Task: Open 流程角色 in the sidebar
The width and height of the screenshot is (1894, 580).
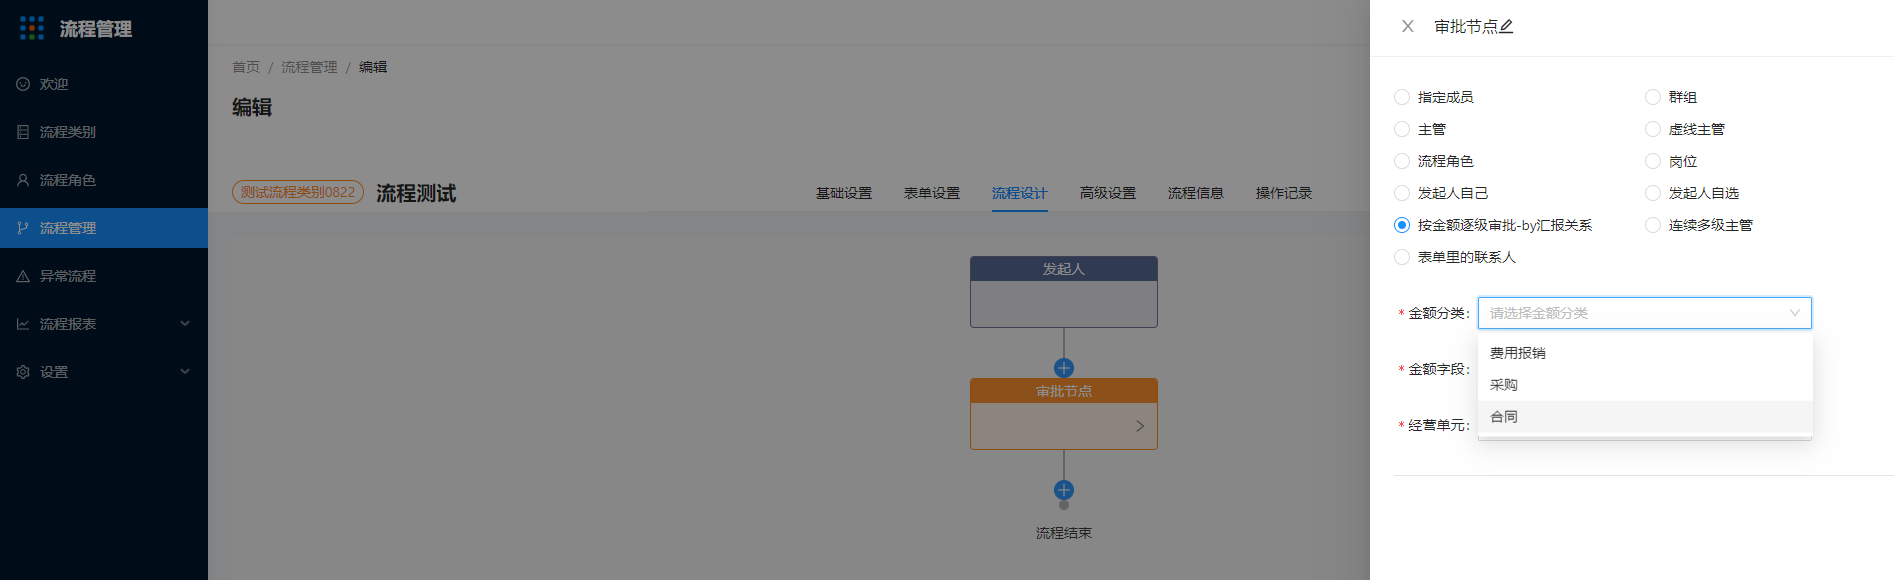Action: 104,180
